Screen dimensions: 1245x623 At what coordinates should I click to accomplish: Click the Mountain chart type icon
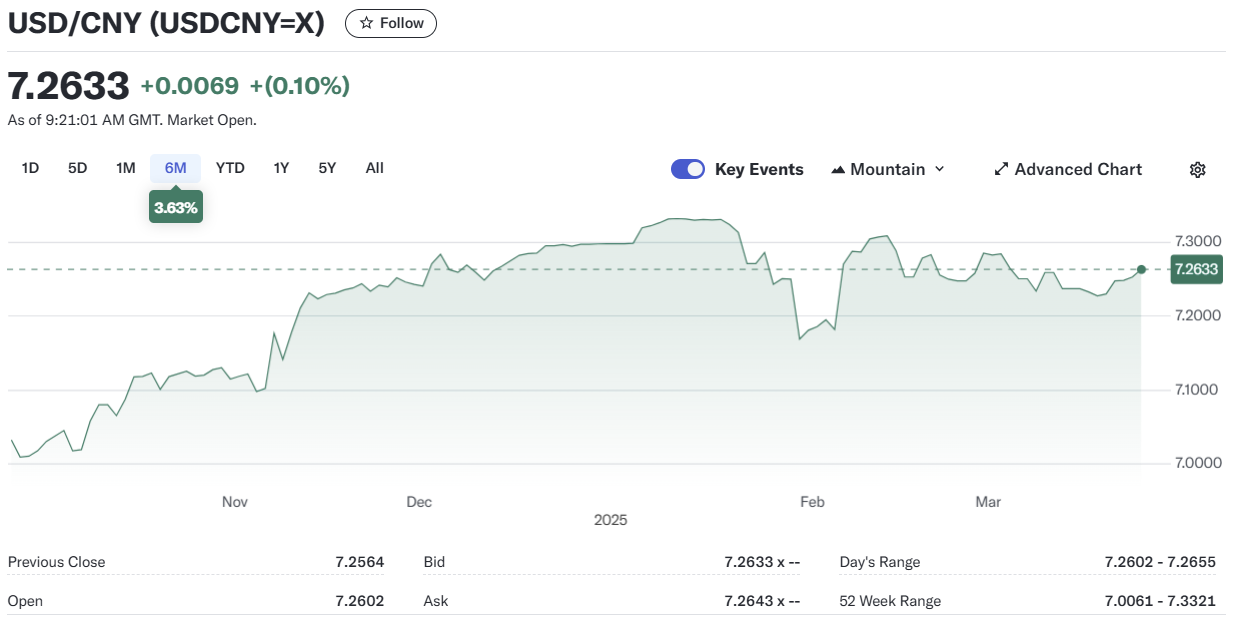point(838,170)
